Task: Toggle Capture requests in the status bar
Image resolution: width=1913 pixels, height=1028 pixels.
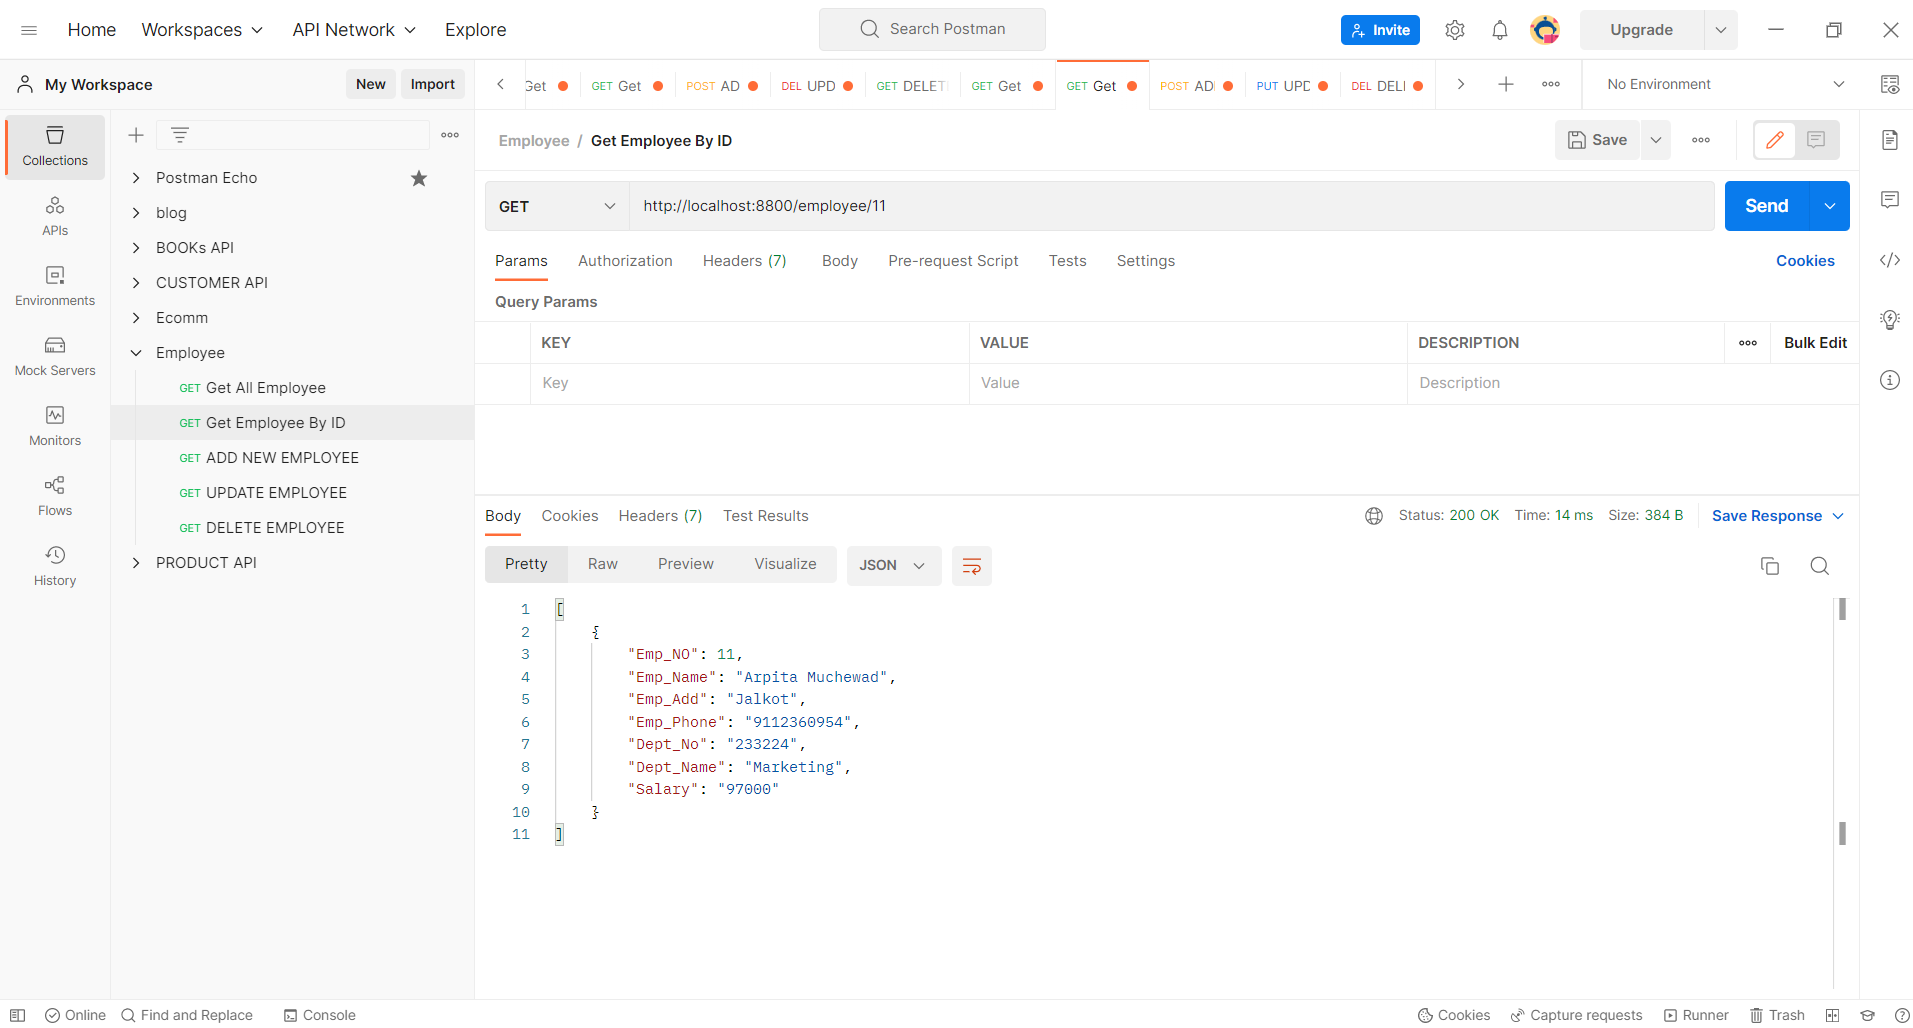Action: [x=1577, y=1015]
